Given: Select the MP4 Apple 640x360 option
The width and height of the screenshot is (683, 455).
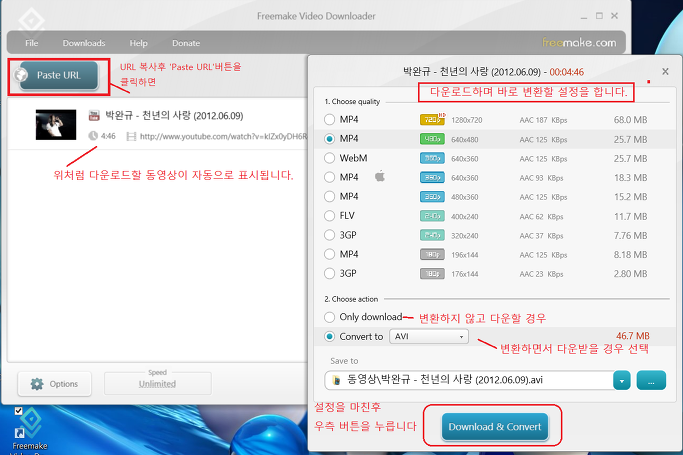Looking at the screenshot, I should pyautogui.click(x=330, y=177).
